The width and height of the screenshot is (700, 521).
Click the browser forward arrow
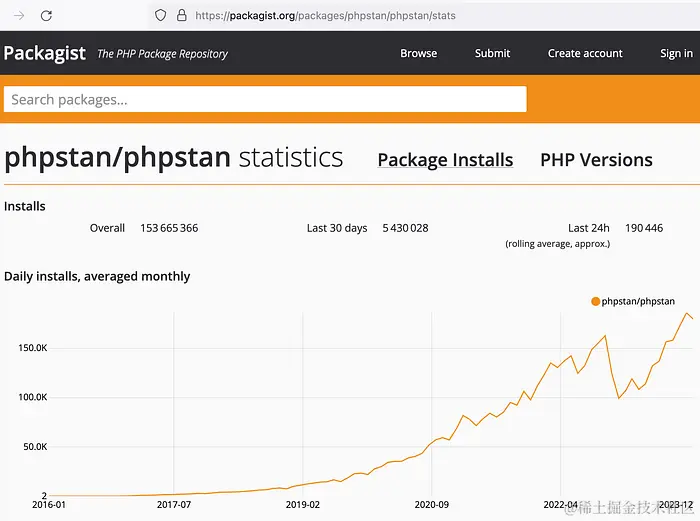tap(19, 16)
